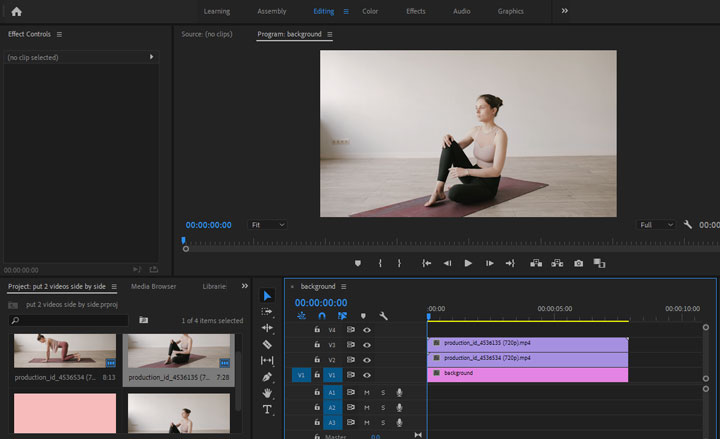The image size is (720, 439).
Task: Open the Full playback resolution dropdown
Action: coord(656,225)
